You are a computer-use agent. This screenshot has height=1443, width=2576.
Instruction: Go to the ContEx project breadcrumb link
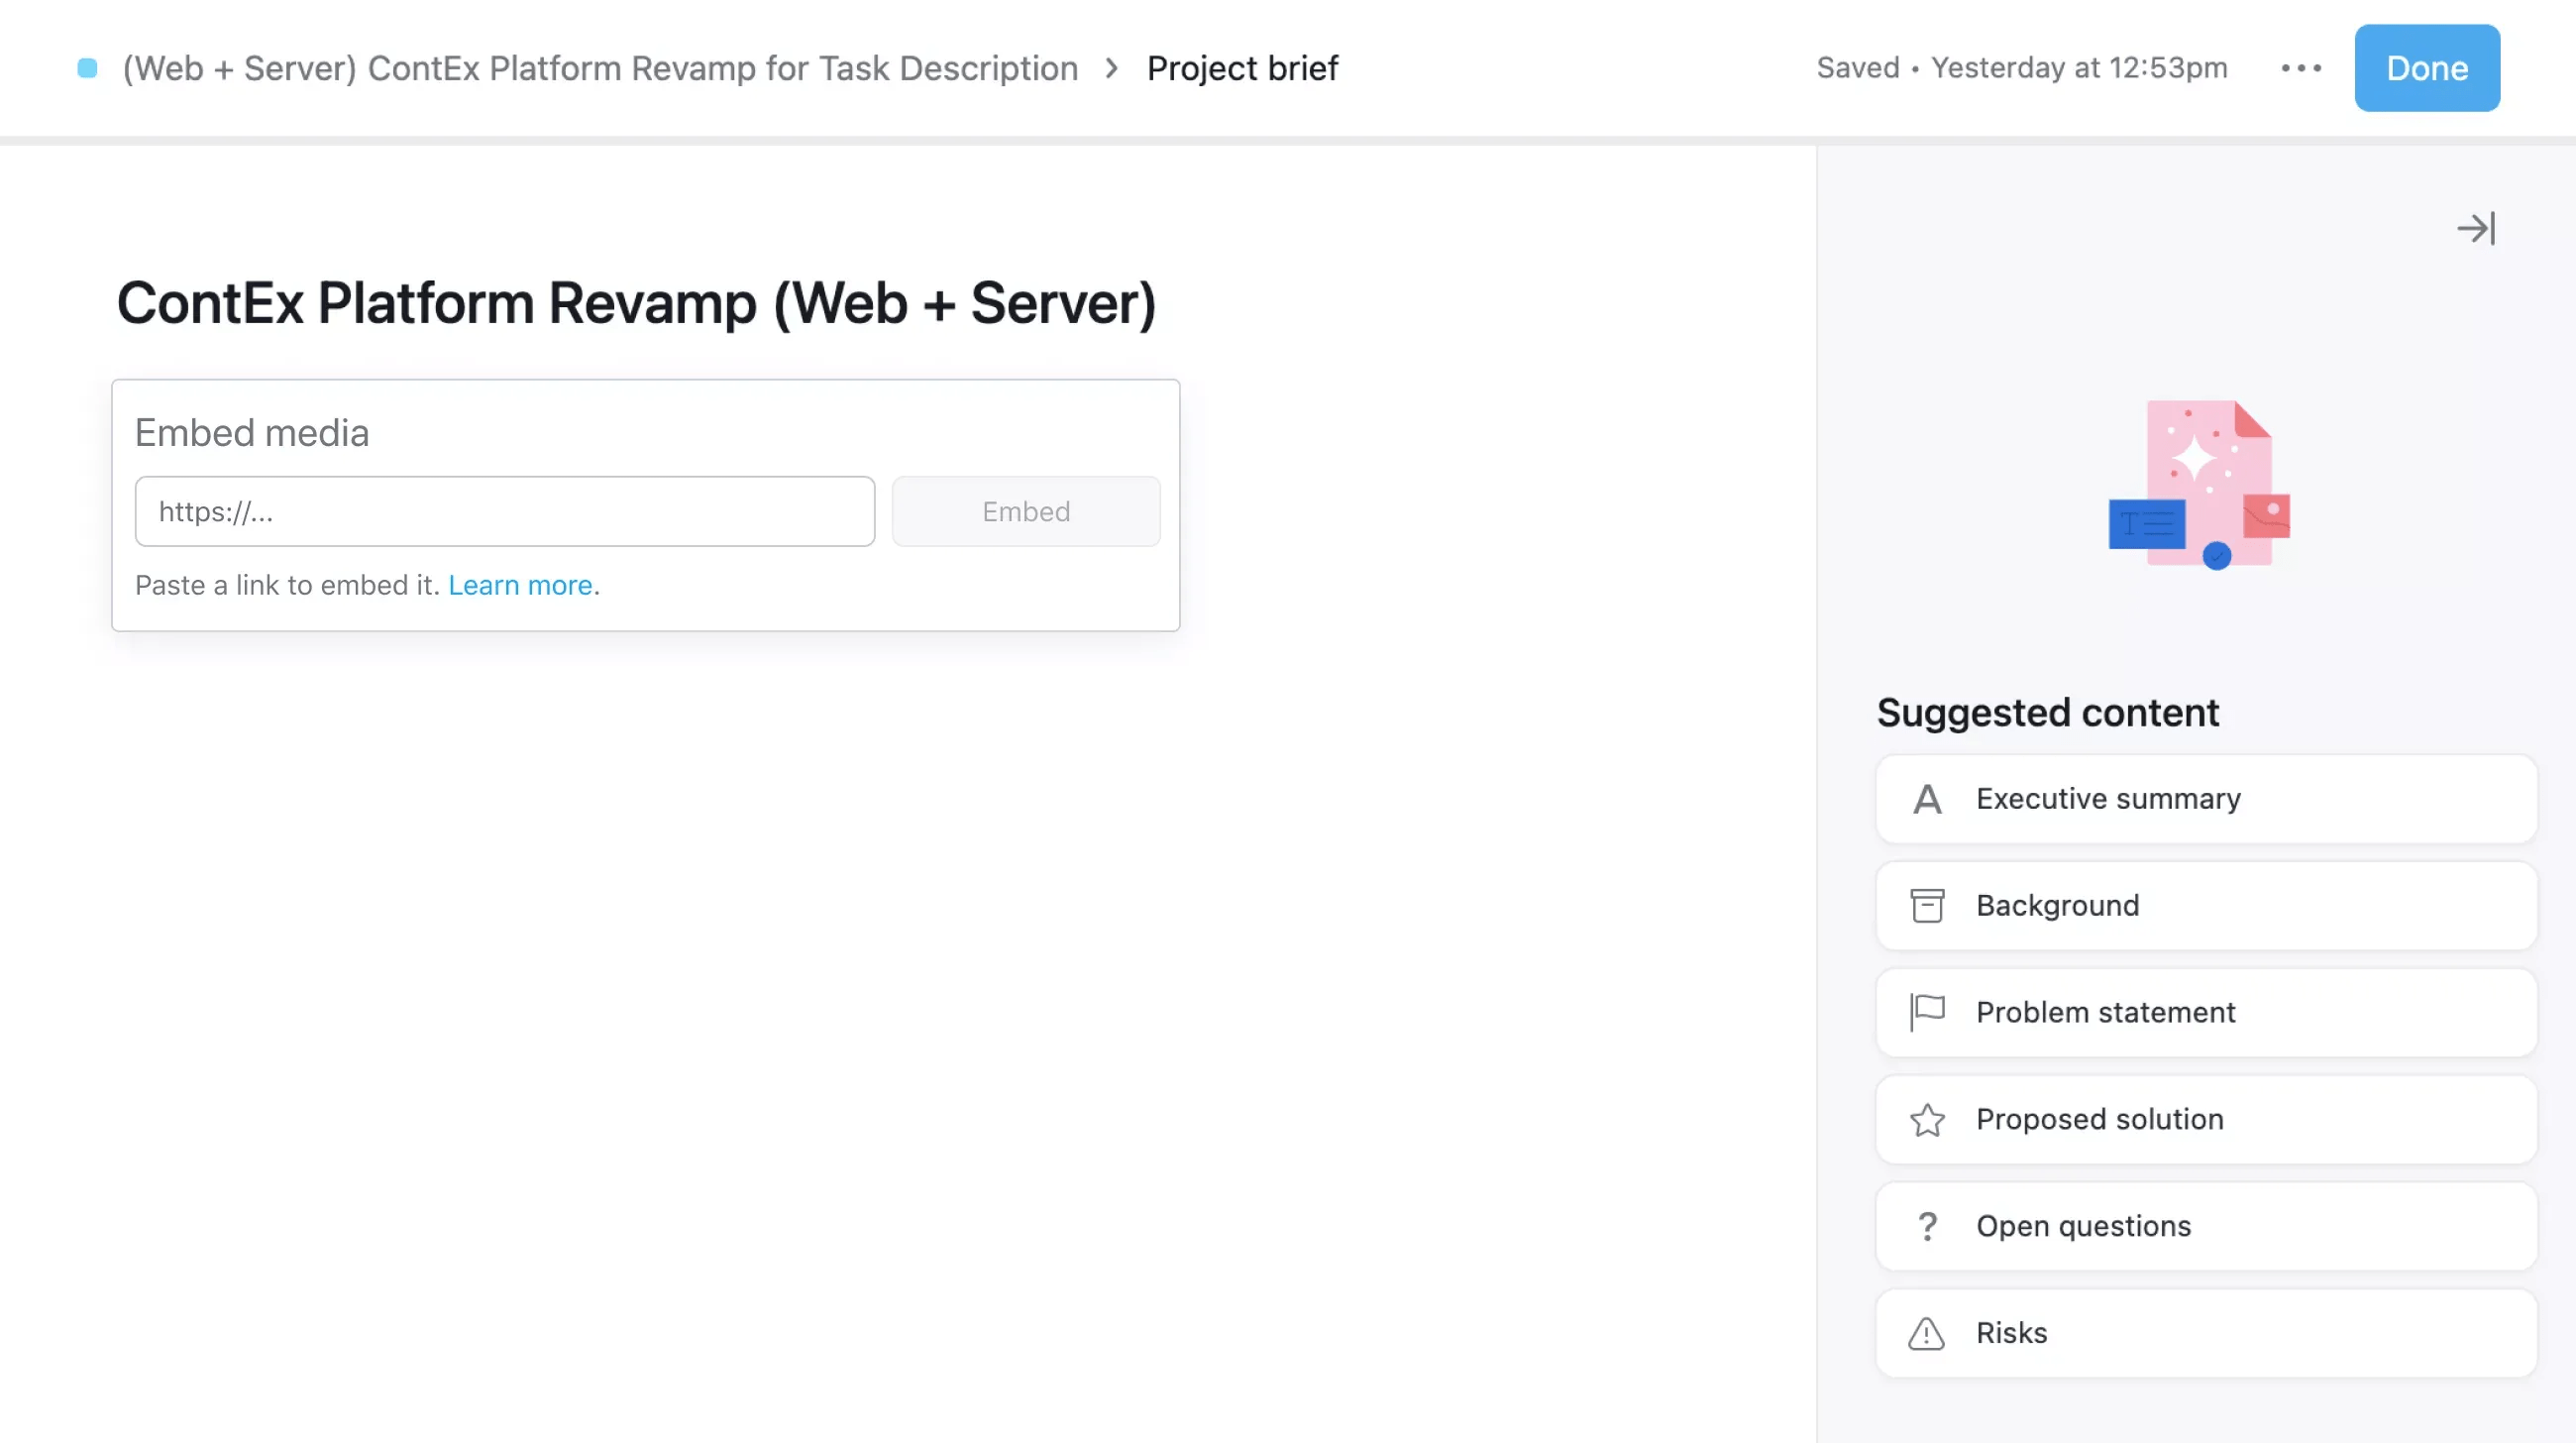click(x=600, y=68)
